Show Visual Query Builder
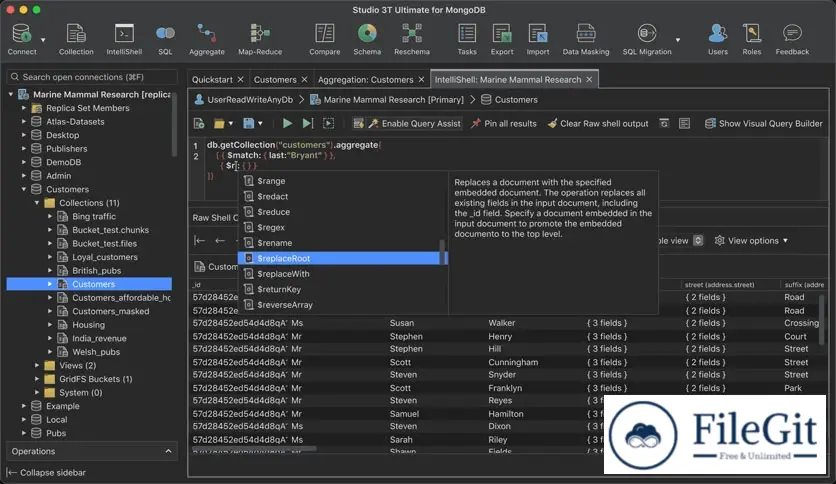Image resolution: width=836 pixels, height=484 pixels. 764,124
